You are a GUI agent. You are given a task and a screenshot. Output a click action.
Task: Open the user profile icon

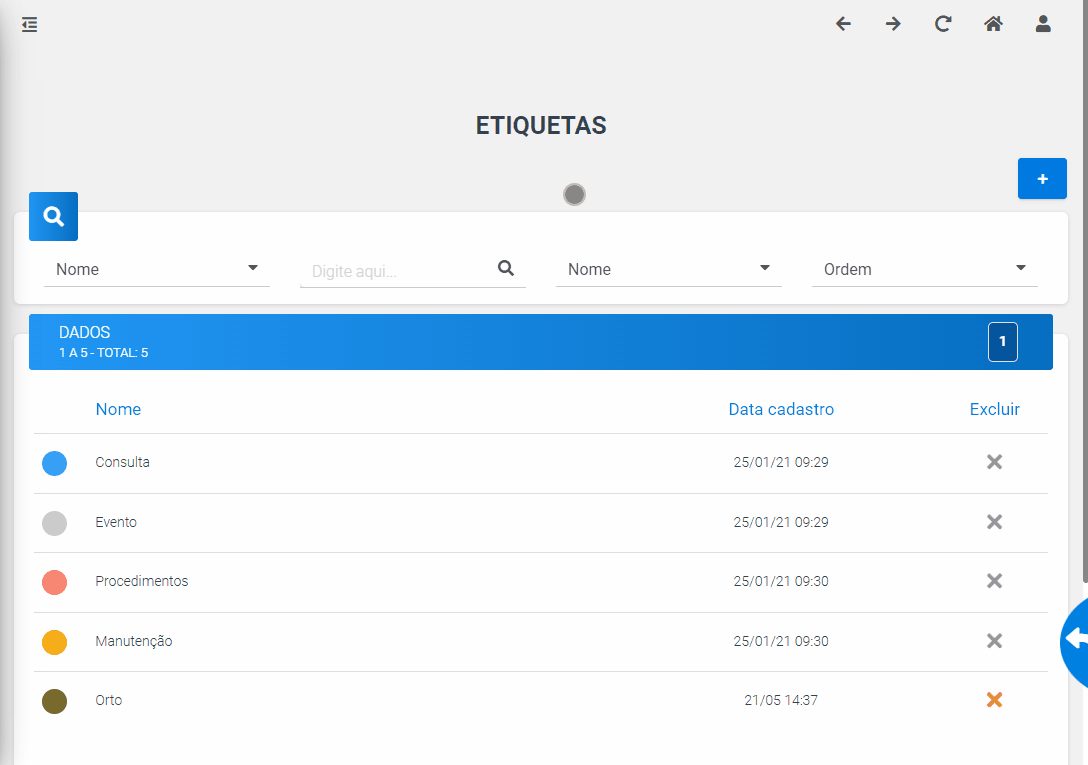tap(1043, 24)
